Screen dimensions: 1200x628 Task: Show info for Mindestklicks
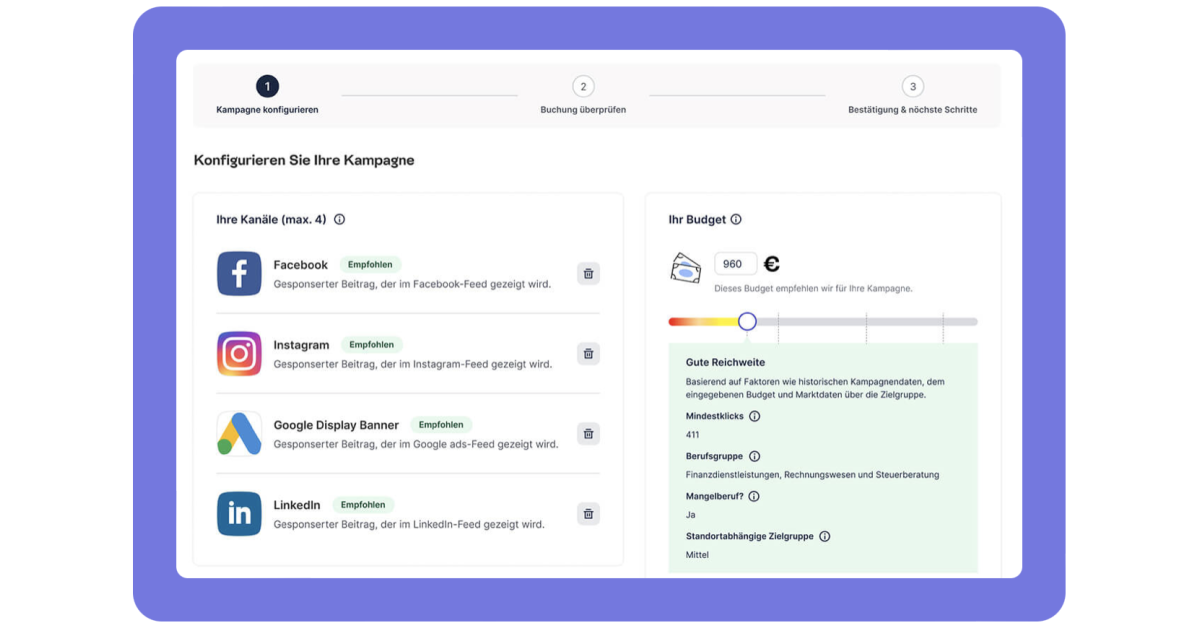coord(754,416)
